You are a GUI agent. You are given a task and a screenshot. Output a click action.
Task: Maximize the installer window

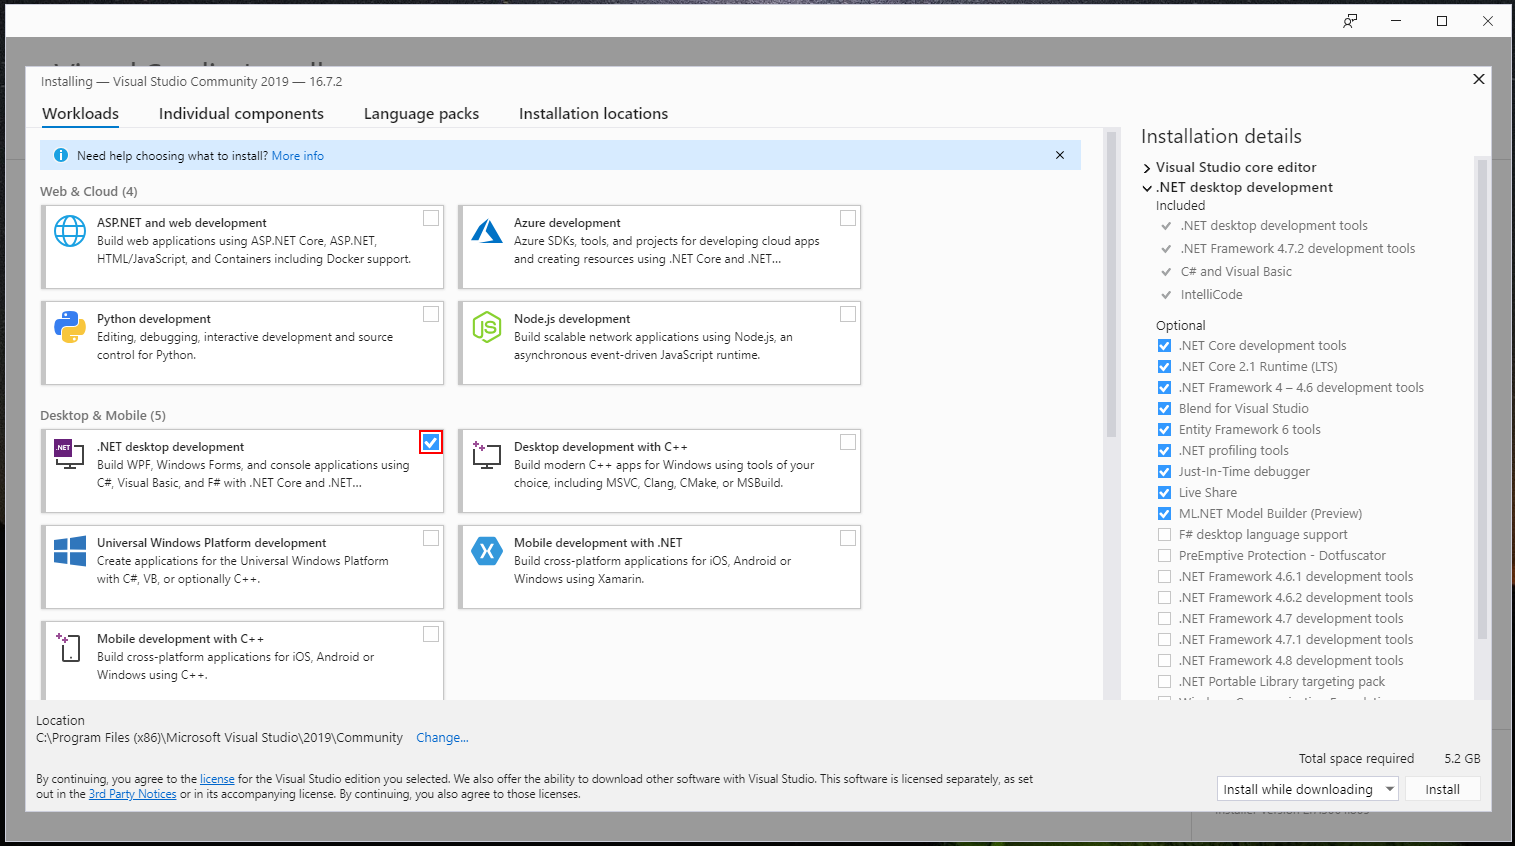[x=1442, y=21]
